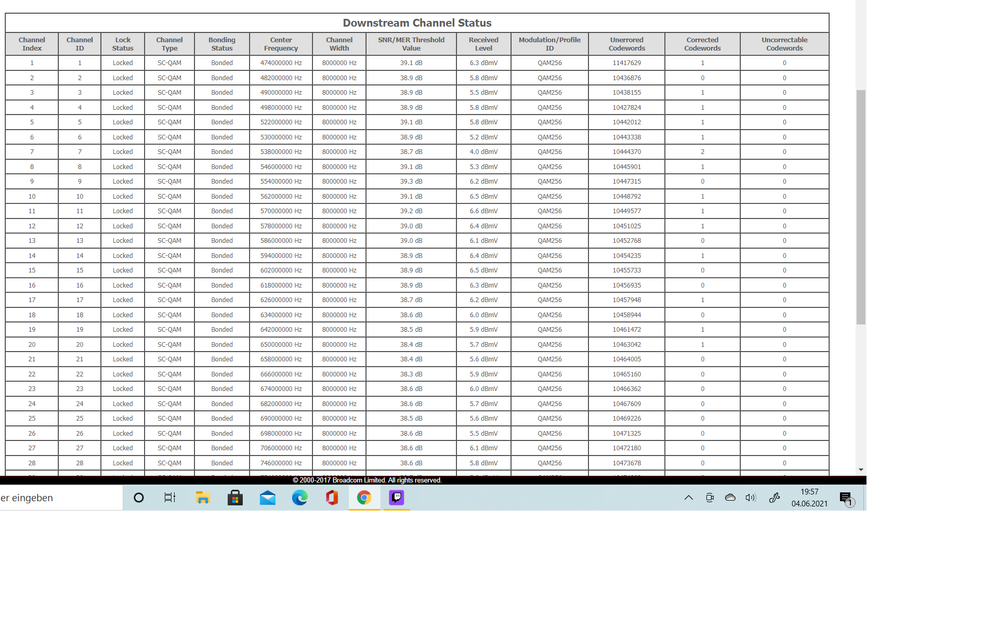The image size is (998, 624).
Task: Select the 746000000 Hz frequency cell
Action: pos(281,463)
